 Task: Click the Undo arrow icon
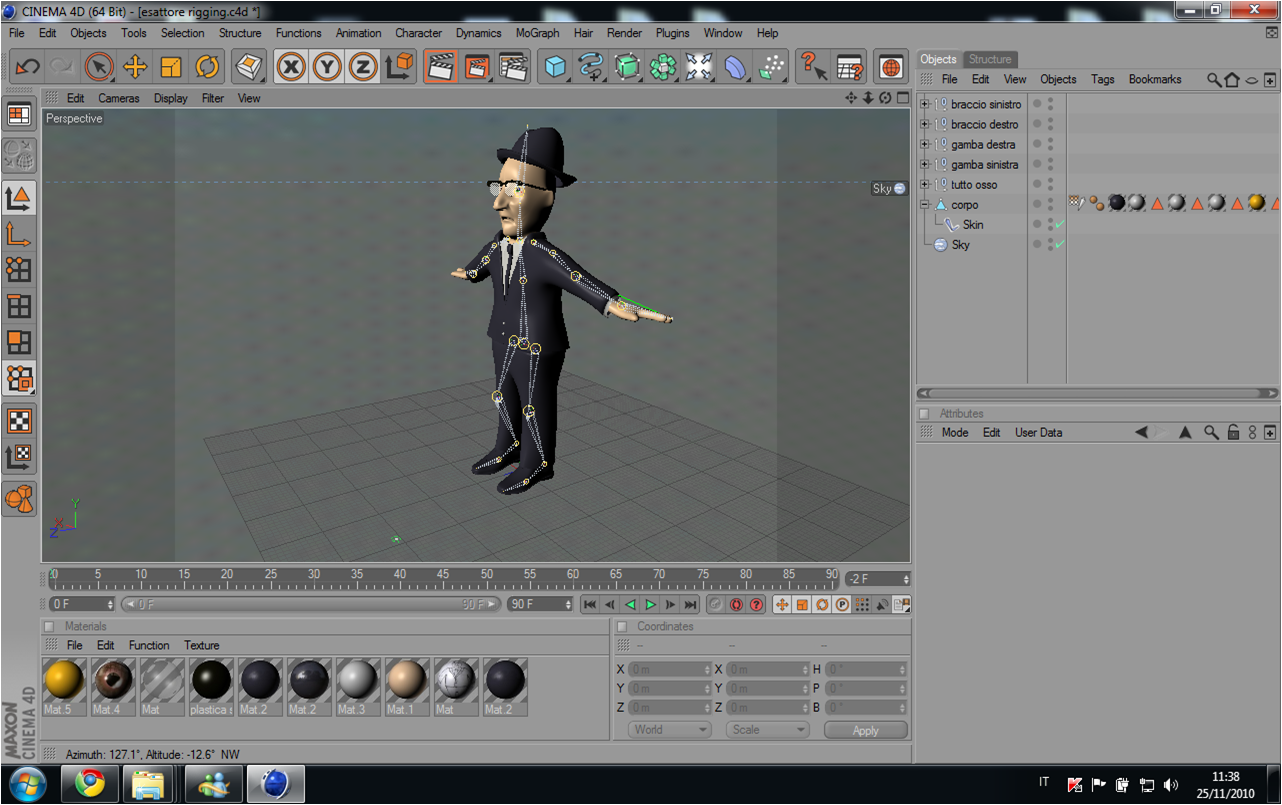(x=28, y=67)
